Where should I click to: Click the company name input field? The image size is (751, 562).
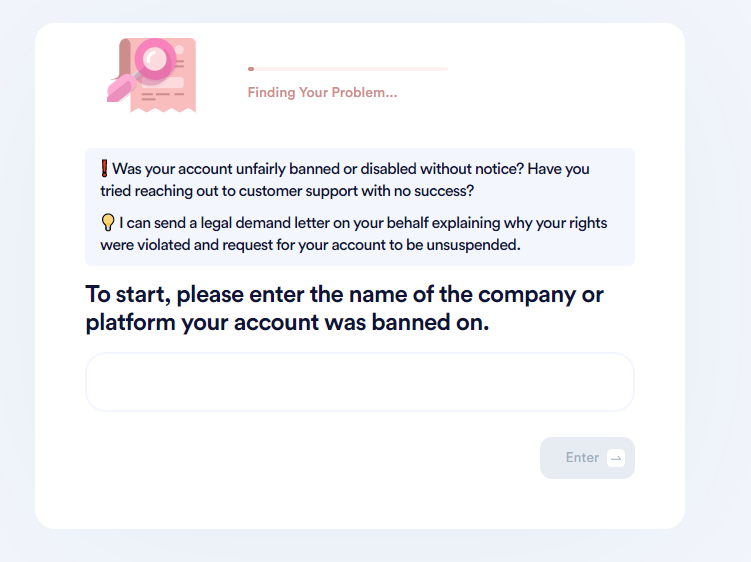pyautogui.click(x=360, y=382)
